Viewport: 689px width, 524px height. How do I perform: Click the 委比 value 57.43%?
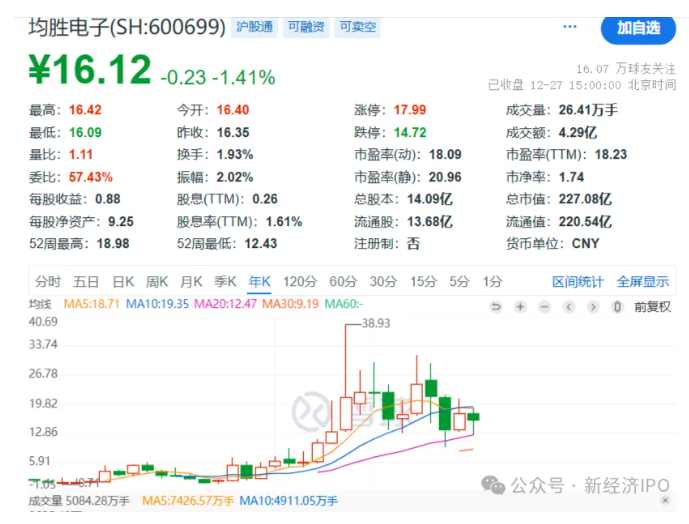[x=91, y=177]
